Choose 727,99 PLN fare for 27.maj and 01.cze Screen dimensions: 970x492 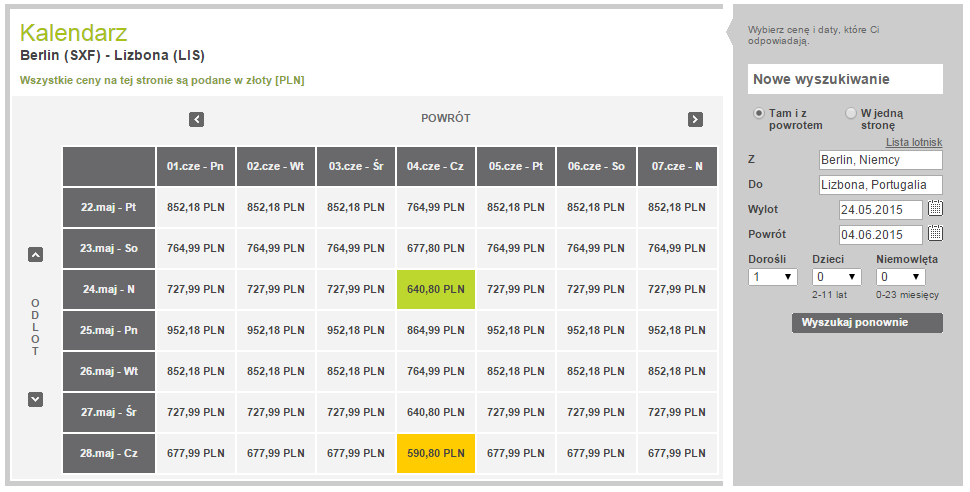195,412
